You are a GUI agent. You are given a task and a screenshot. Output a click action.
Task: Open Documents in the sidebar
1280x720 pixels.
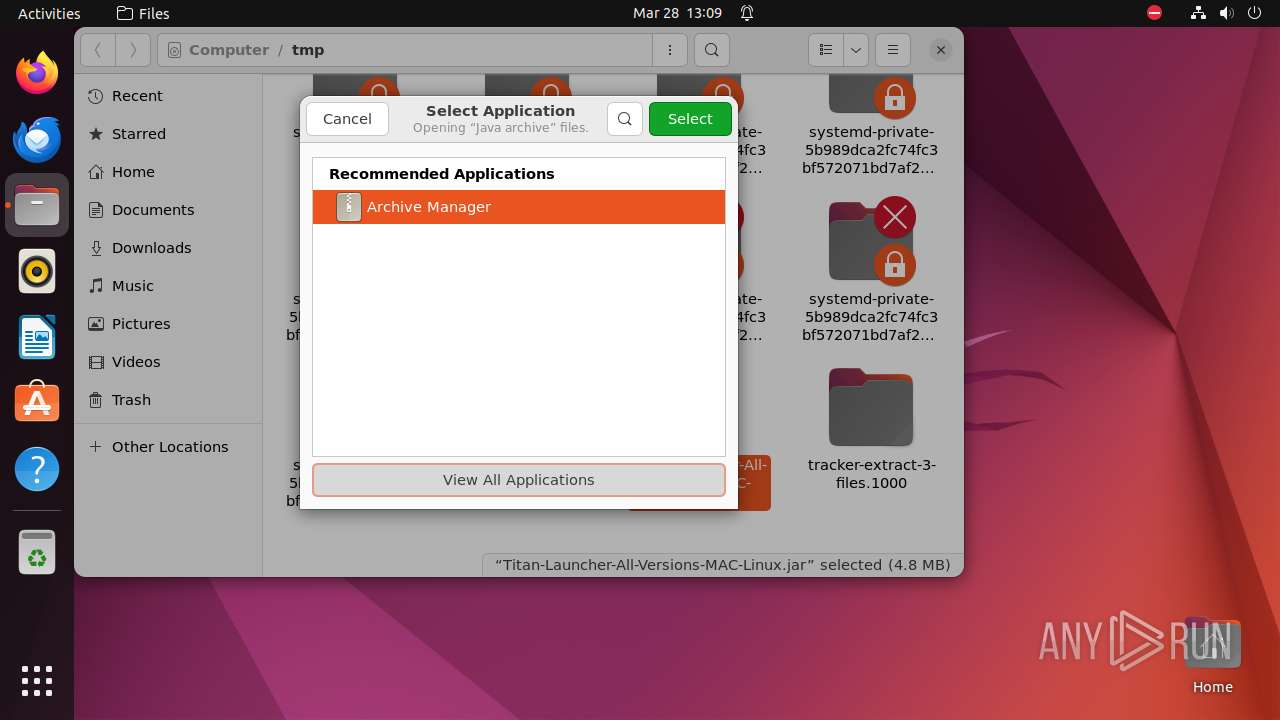click(x=168, y=210)
